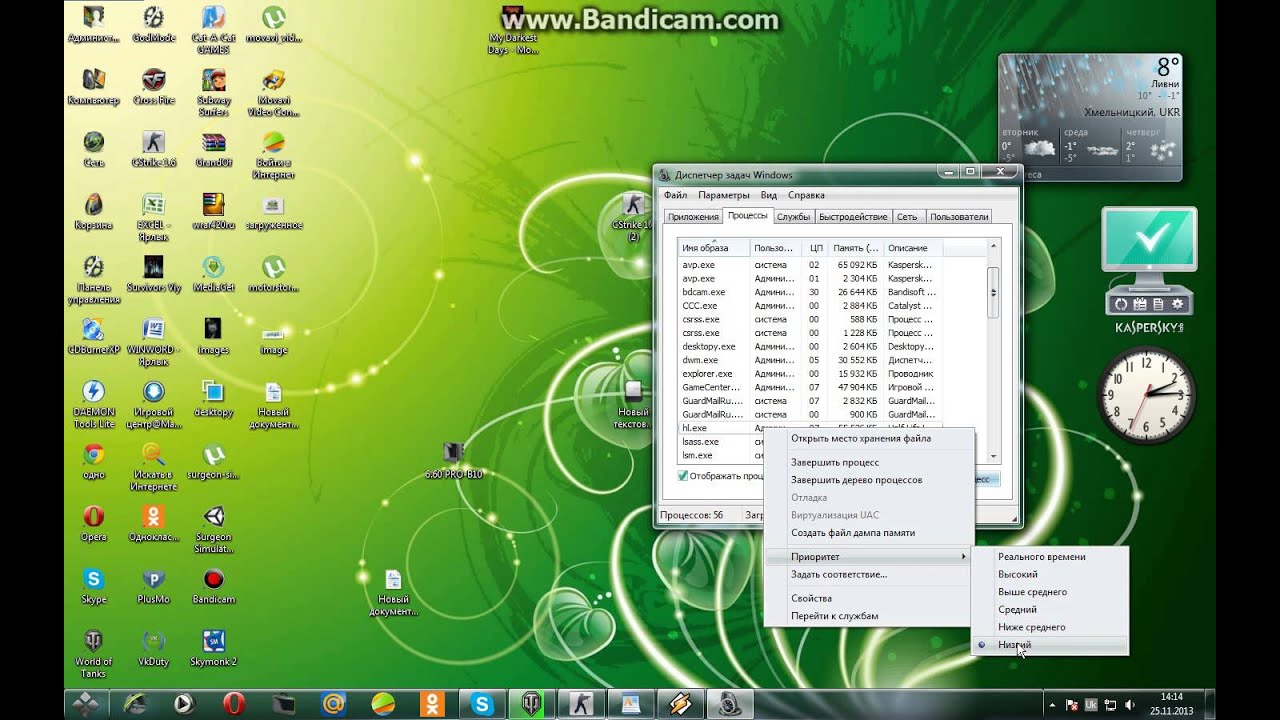Sort by Память column header

(856, 248)
